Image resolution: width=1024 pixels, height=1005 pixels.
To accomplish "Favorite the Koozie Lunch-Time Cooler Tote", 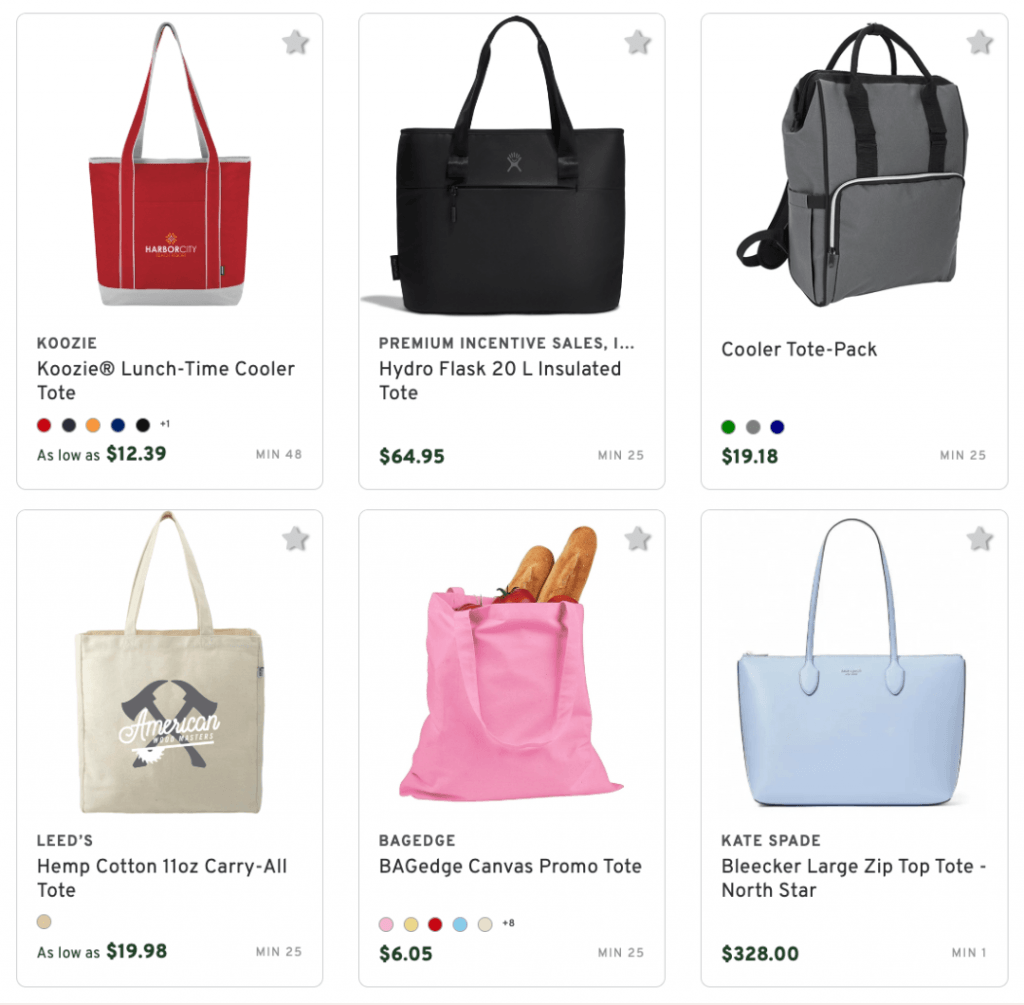I will click(x=294, y=43).
